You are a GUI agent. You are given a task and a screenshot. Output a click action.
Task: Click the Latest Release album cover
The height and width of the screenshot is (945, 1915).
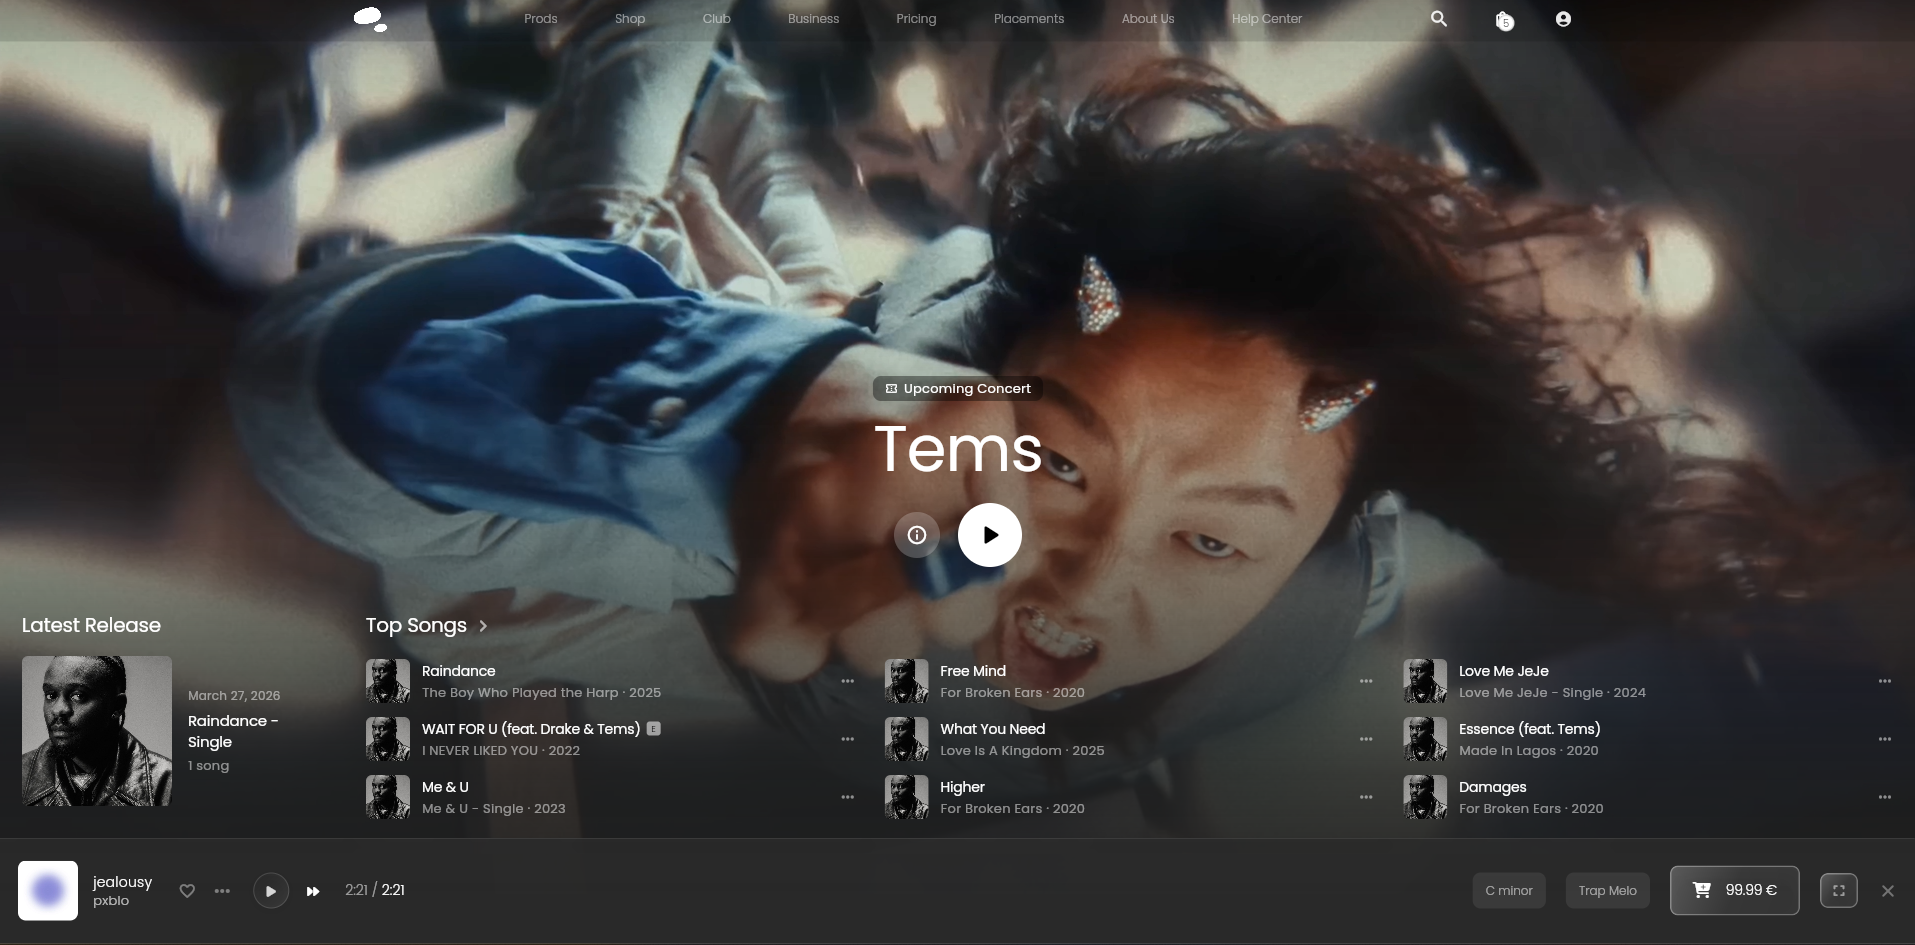pos(97,731)
